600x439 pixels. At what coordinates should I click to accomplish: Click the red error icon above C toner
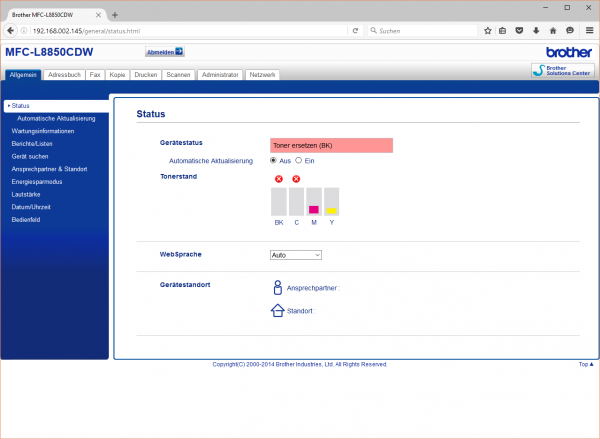coord(296,178)
